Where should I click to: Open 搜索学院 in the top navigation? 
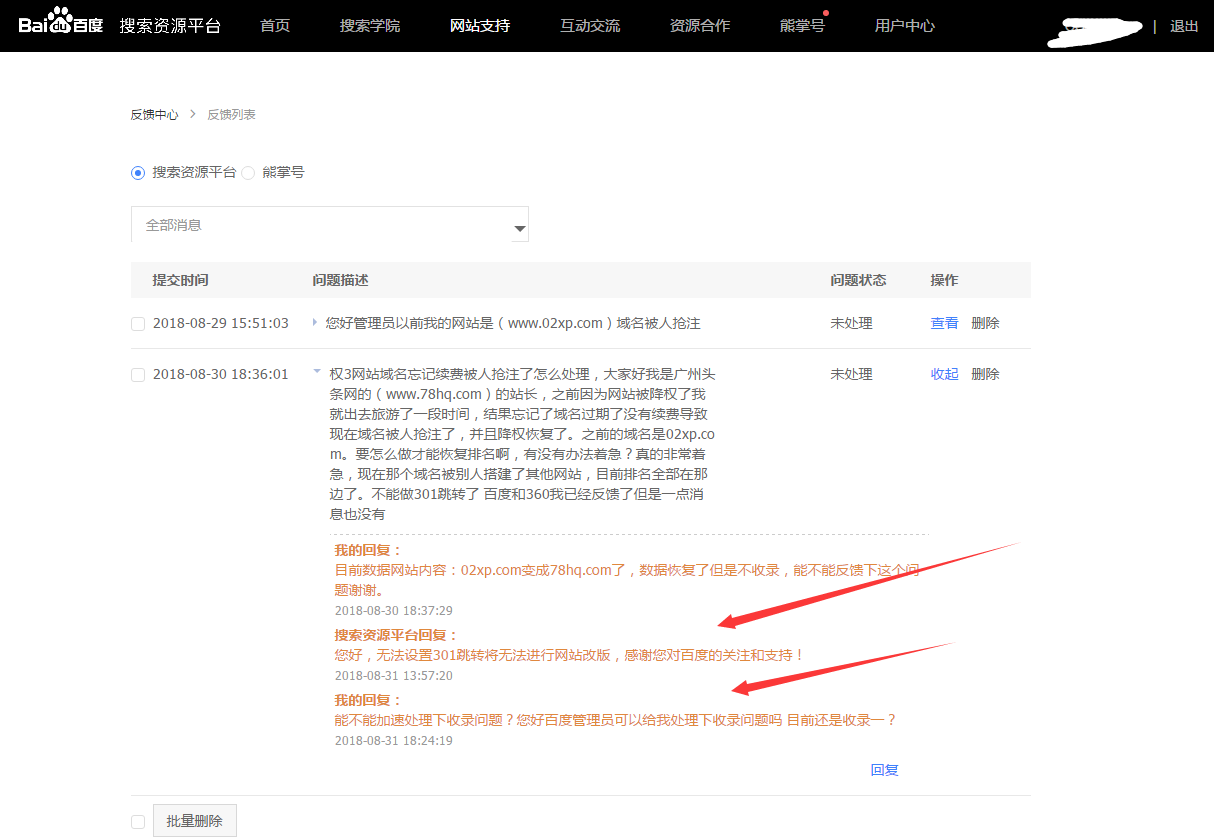(370, 26)
